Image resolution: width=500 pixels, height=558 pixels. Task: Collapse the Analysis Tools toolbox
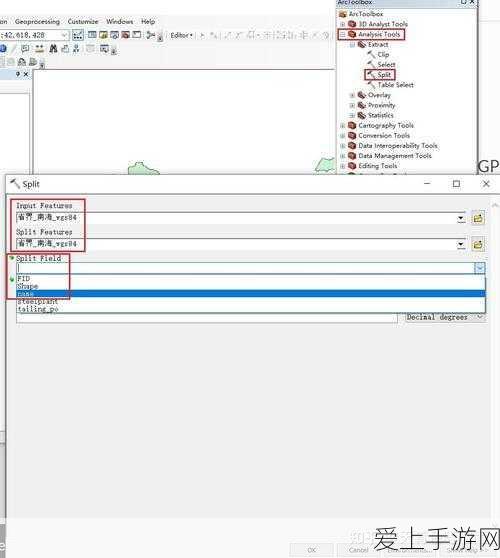pos(342,34)
